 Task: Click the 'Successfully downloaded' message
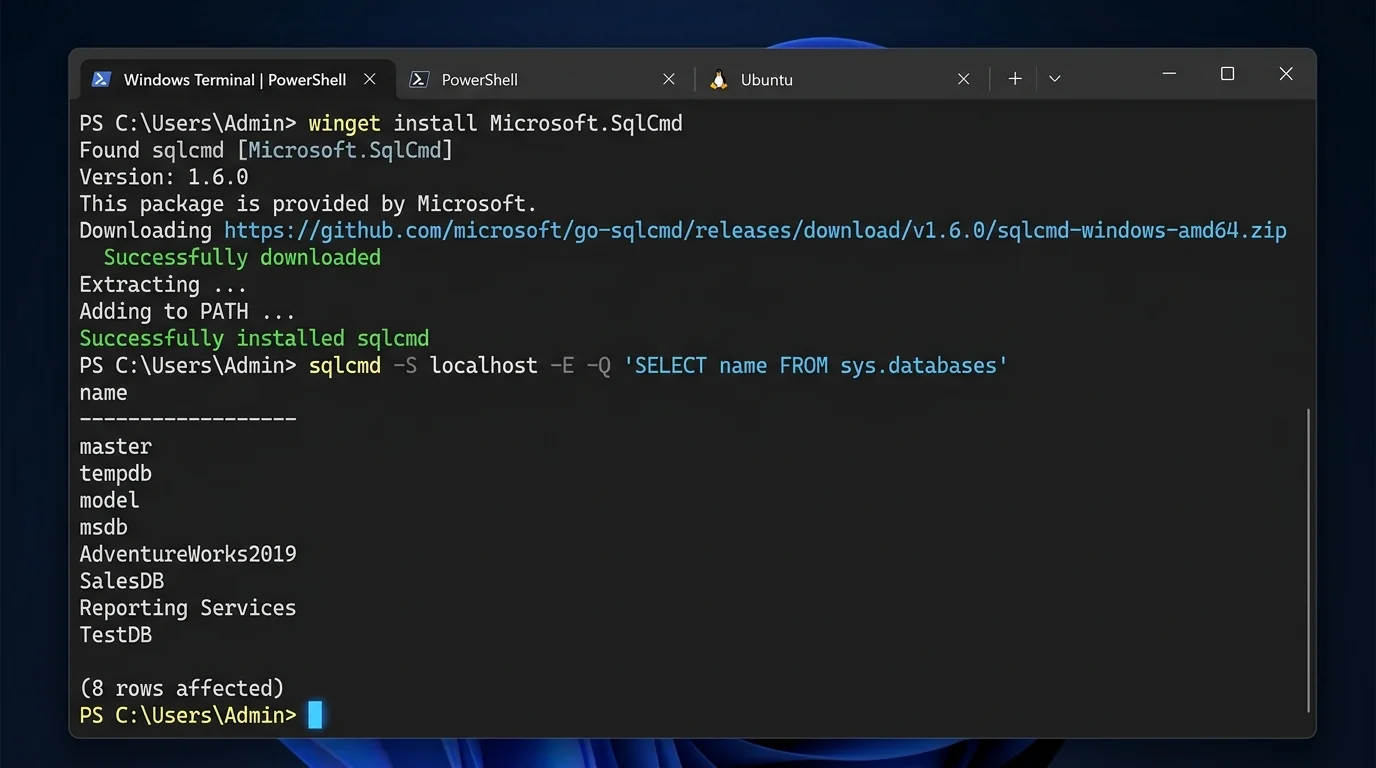tap(242, 257)
